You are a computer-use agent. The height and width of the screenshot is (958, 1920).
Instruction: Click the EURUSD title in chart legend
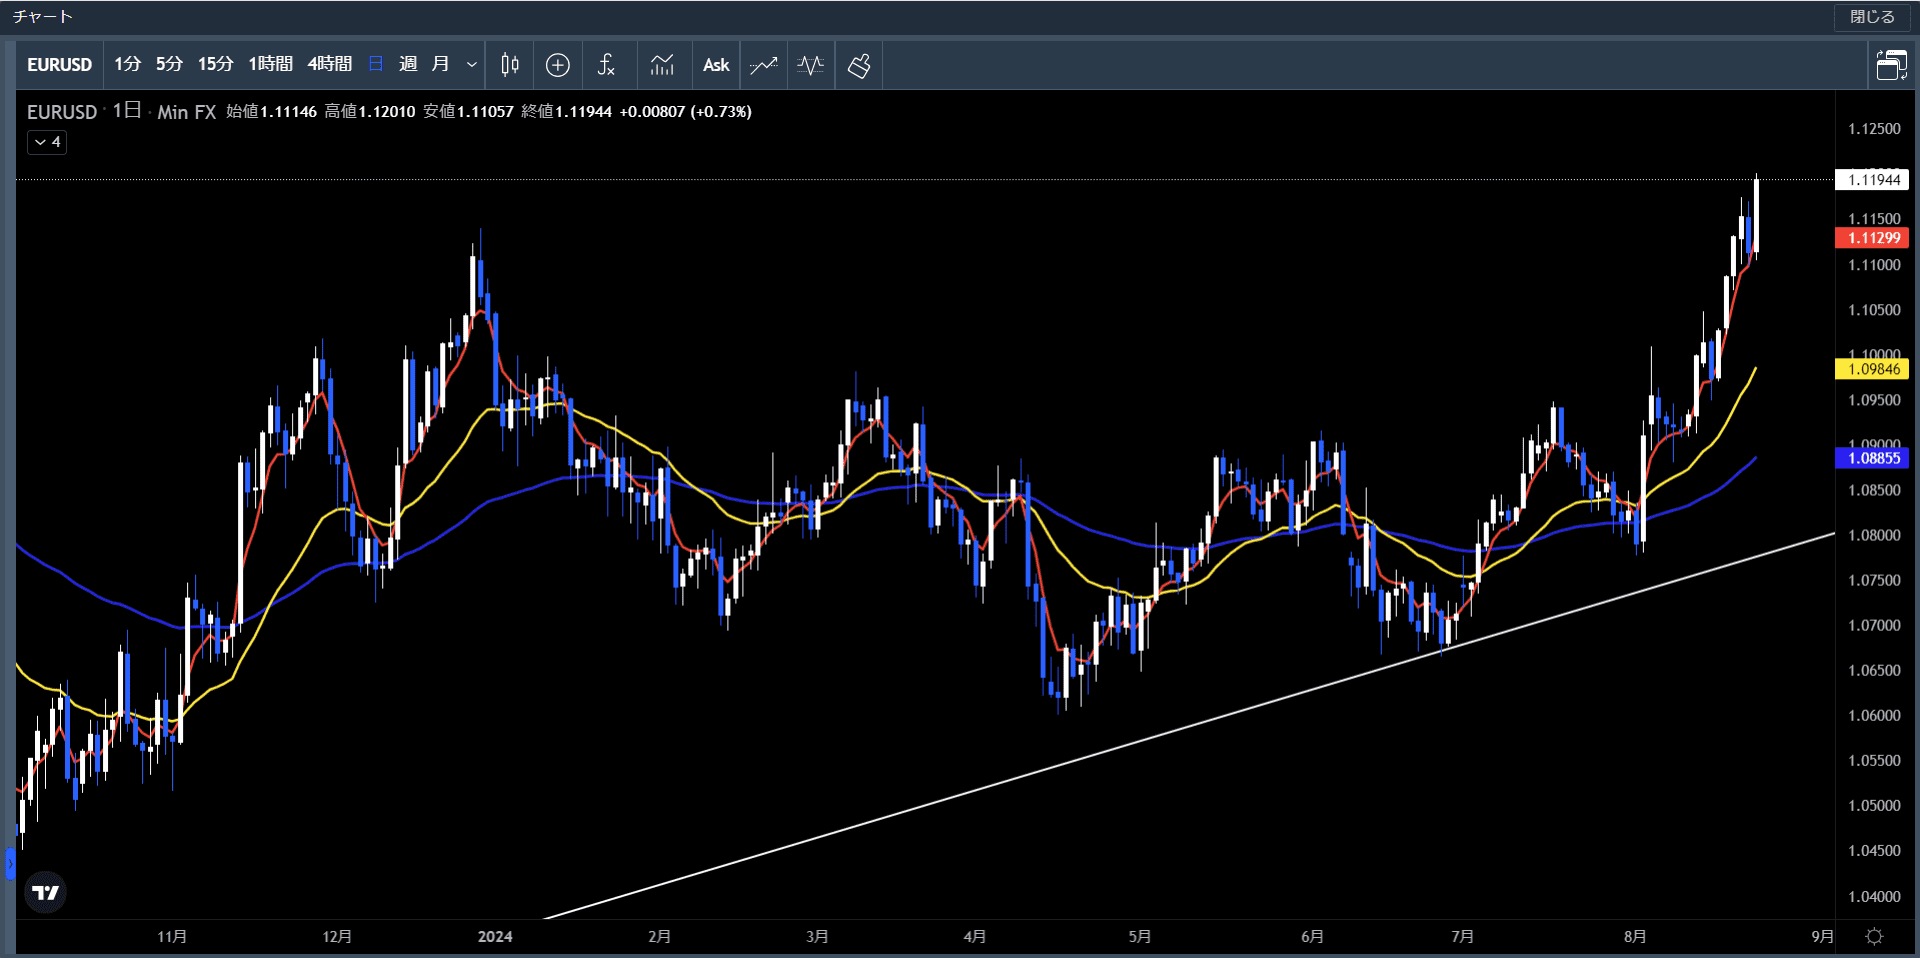pos(62,112)
